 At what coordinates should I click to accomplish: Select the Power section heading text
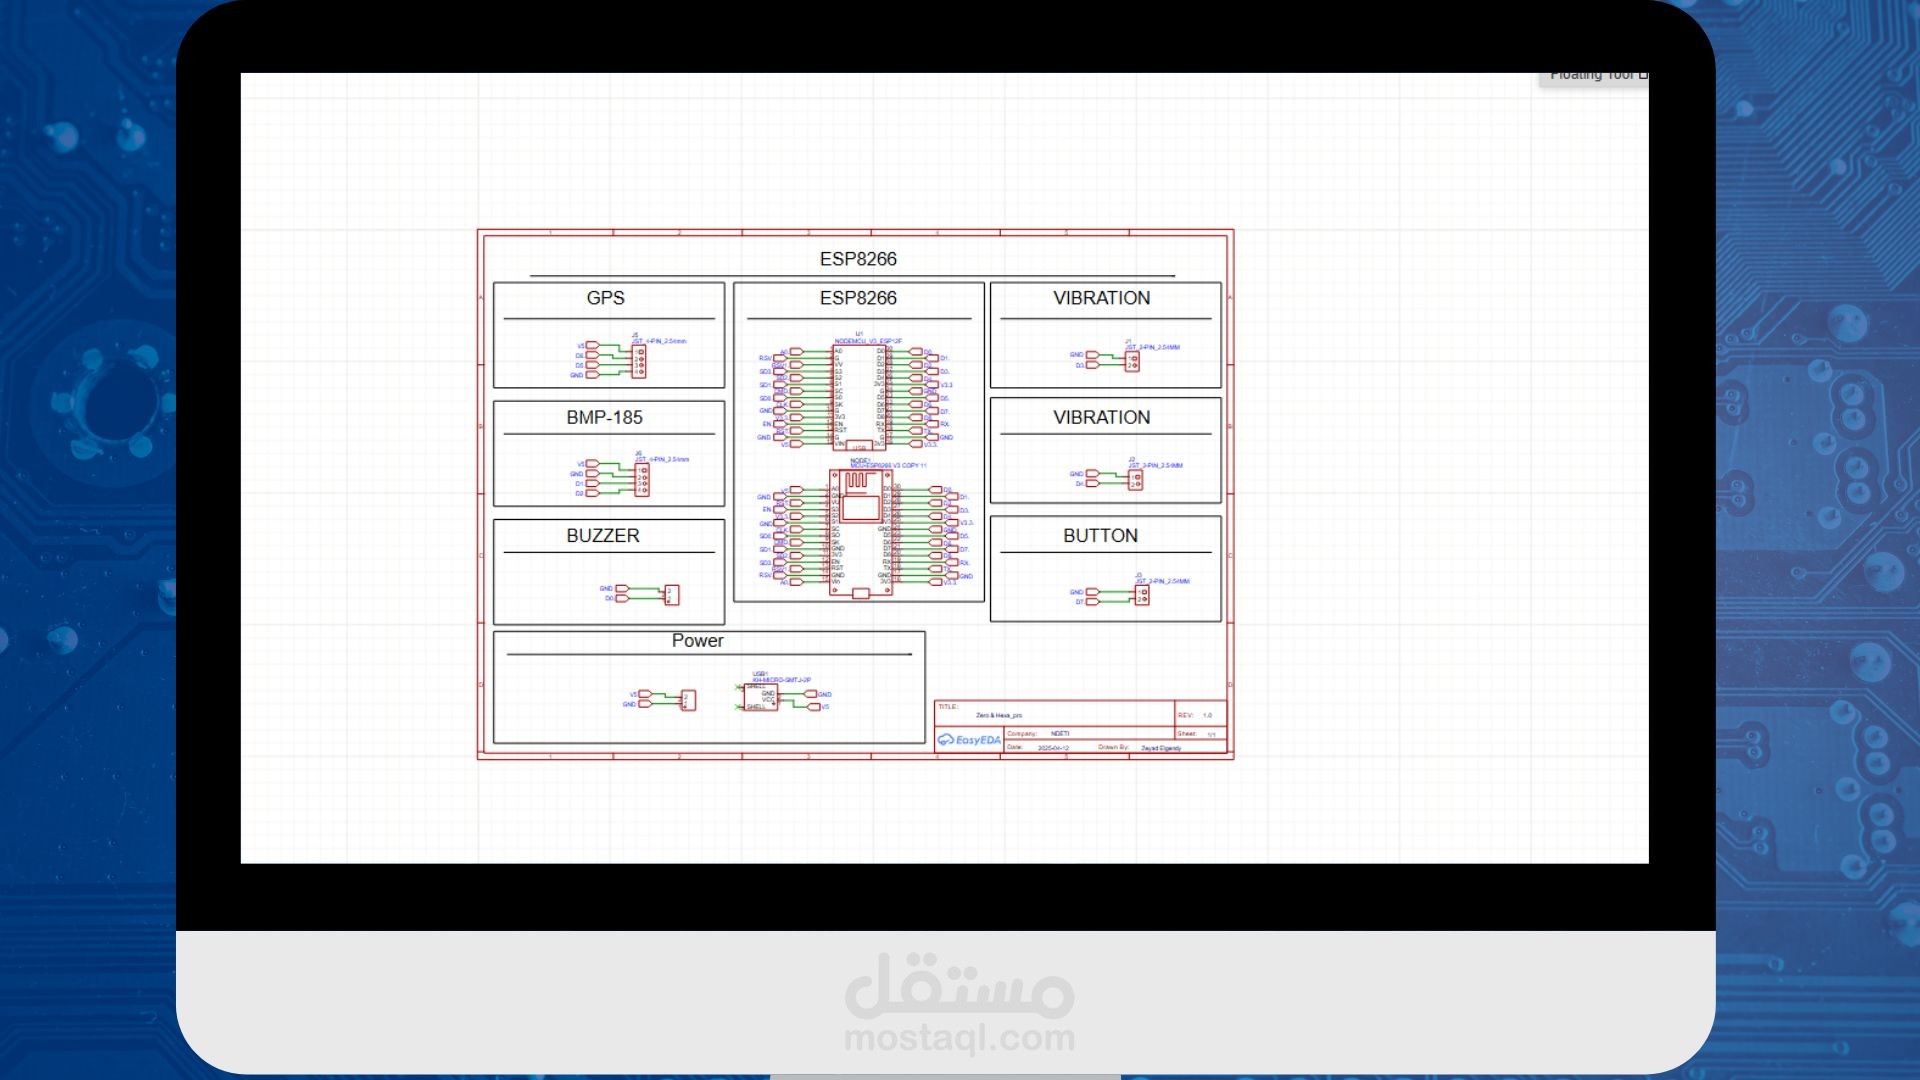tap(697, 641)
